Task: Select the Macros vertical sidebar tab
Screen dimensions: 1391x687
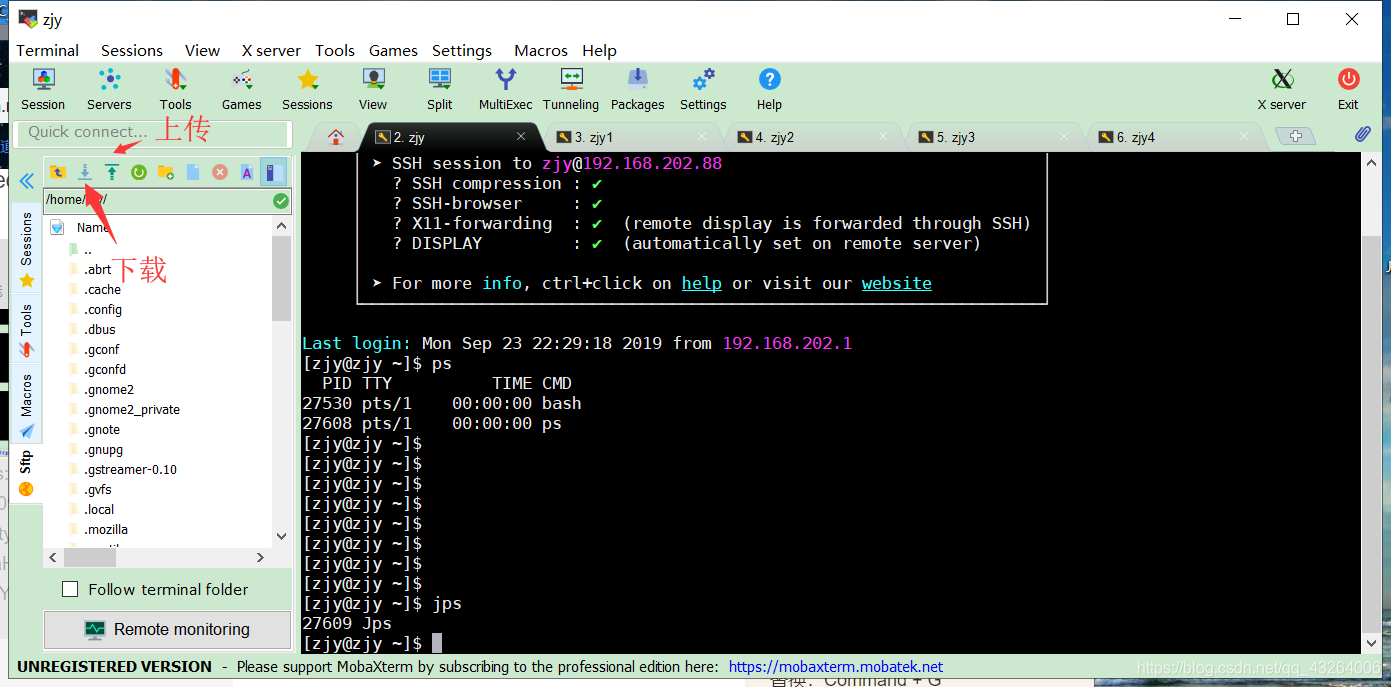Action: tap(26, 405)
